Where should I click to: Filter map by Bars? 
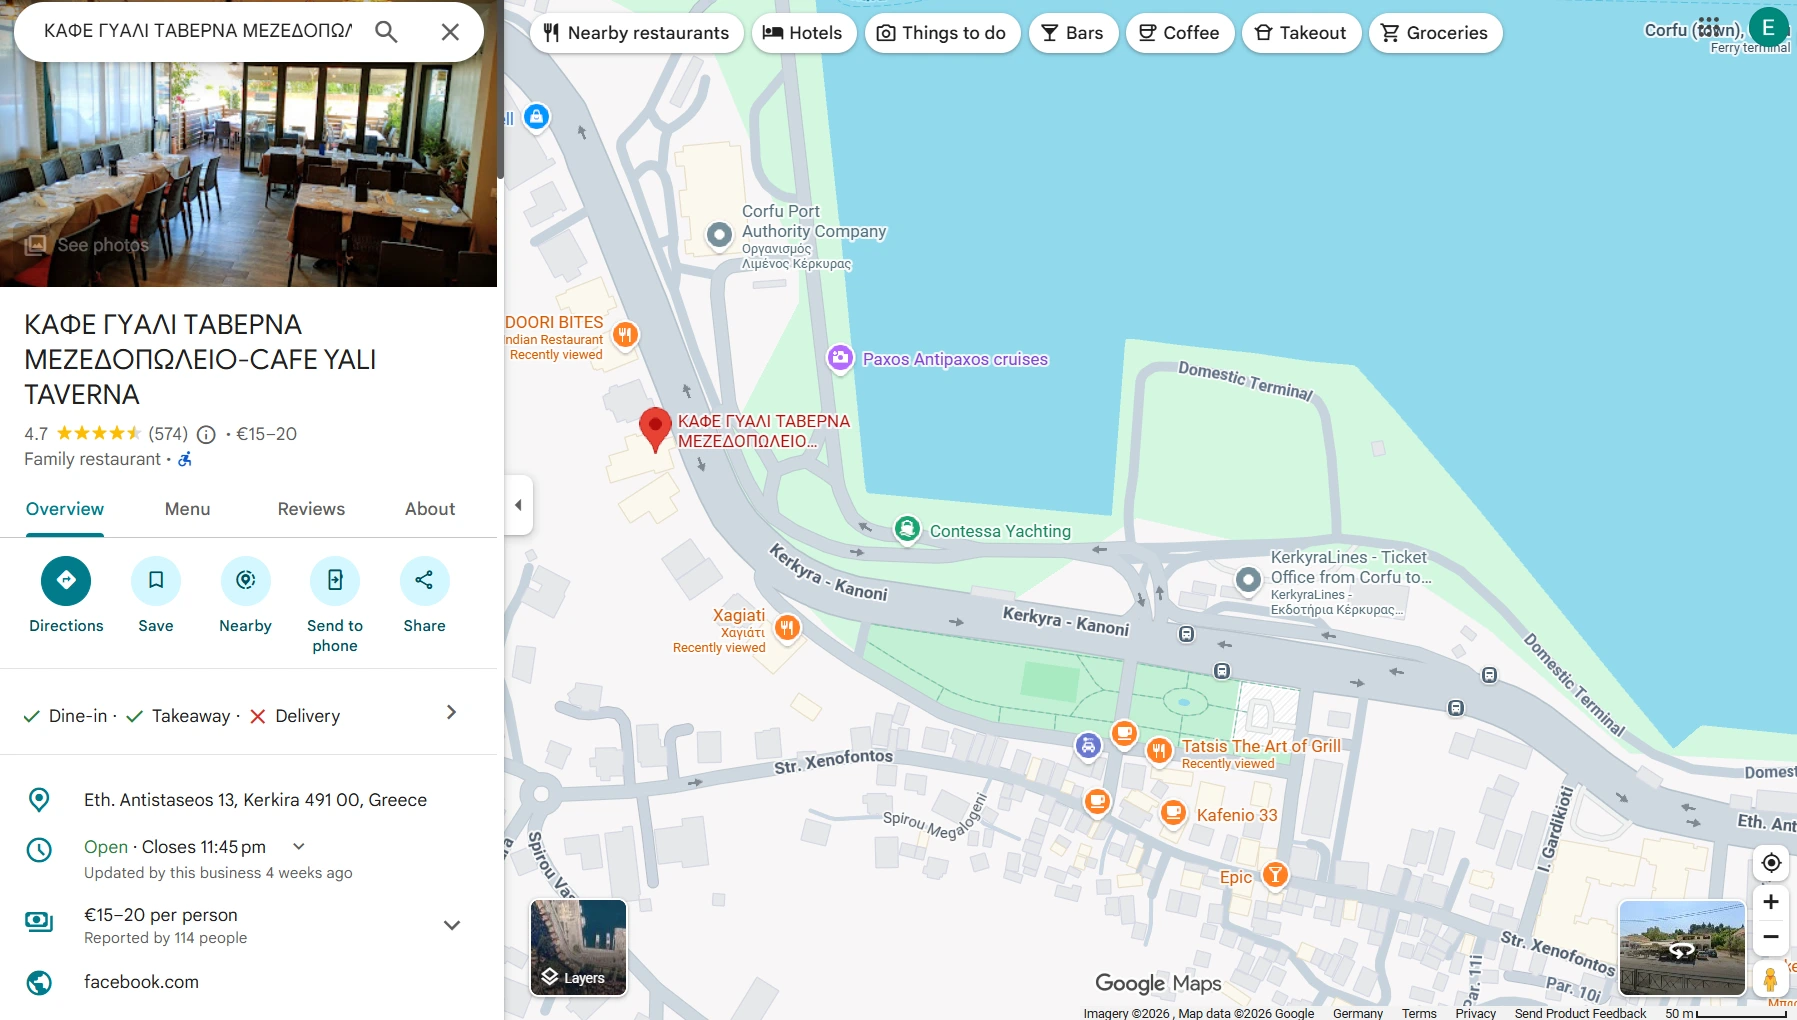(x=1073, y=33)
